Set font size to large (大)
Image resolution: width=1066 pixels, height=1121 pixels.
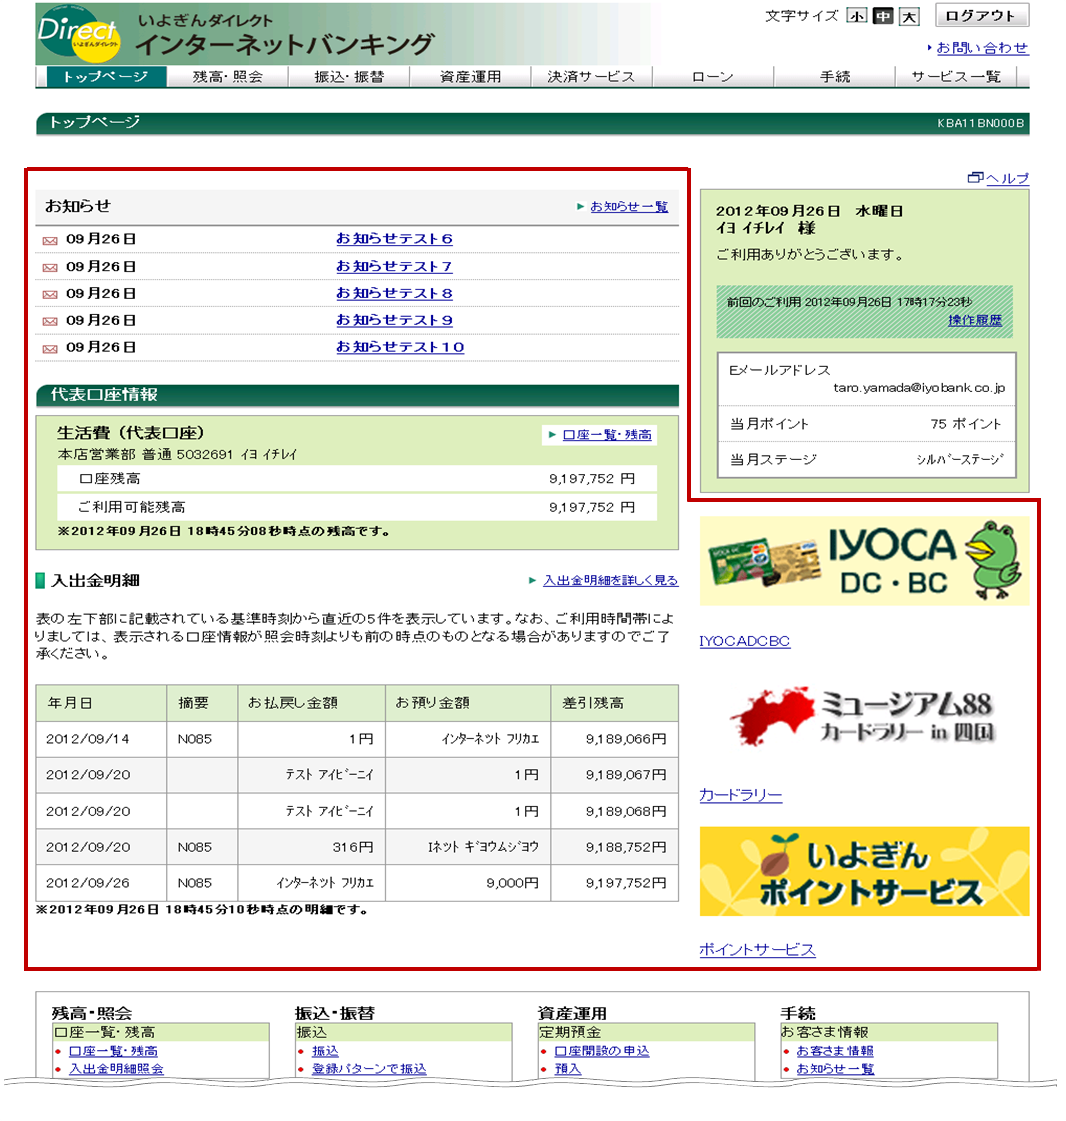909,16
